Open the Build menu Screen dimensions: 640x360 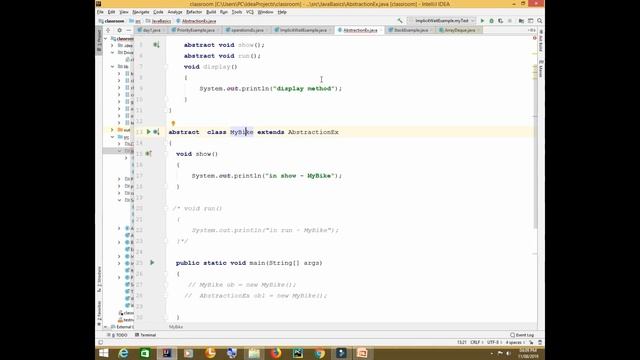pyautogui.click(x=211, y=12)
